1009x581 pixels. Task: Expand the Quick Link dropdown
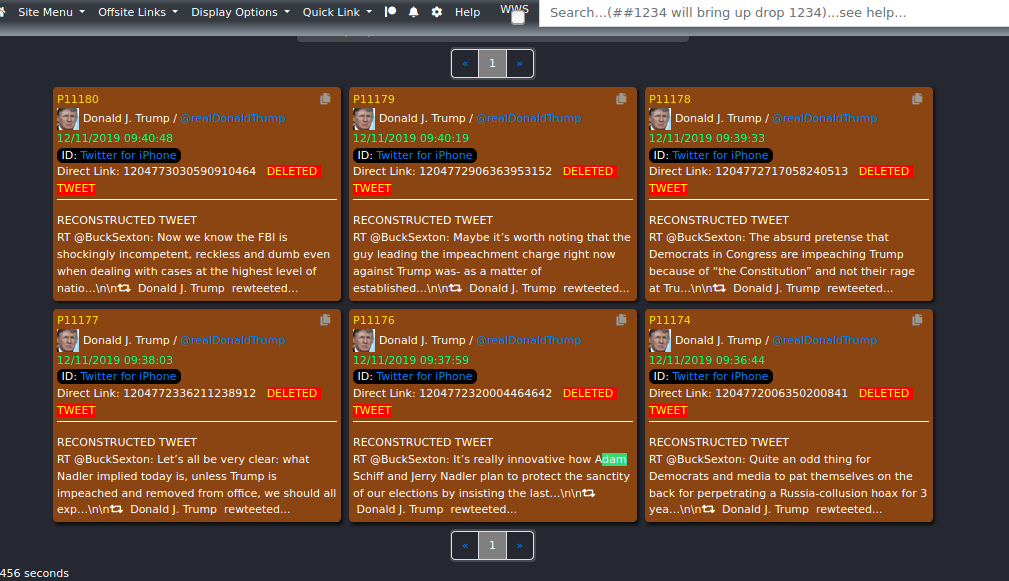pos(337,12)
